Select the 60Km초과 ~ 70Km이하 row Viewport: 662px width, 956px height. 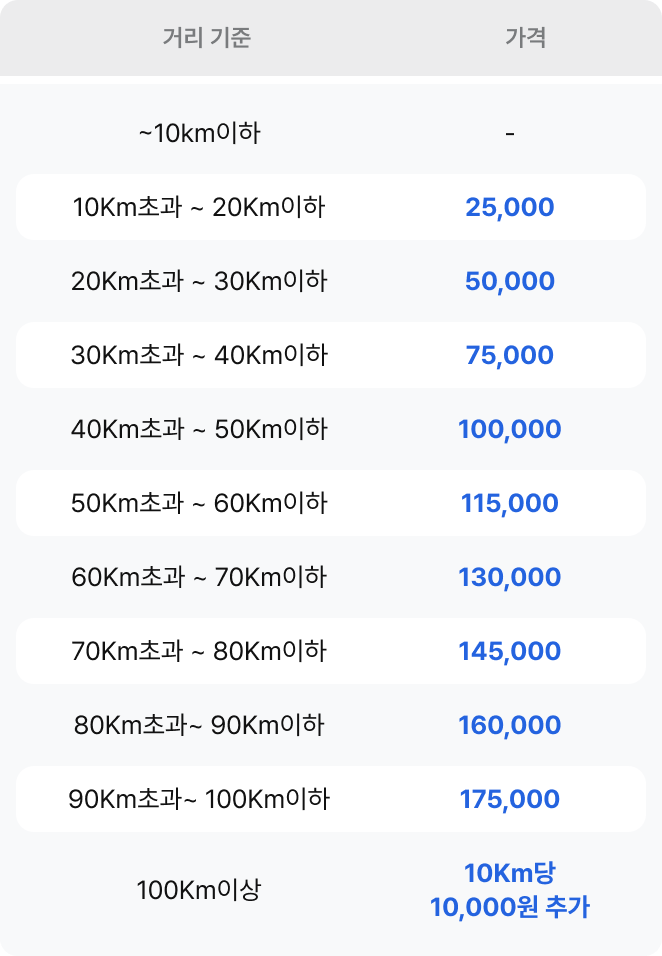pyautogui.click(x=199, y=577)
